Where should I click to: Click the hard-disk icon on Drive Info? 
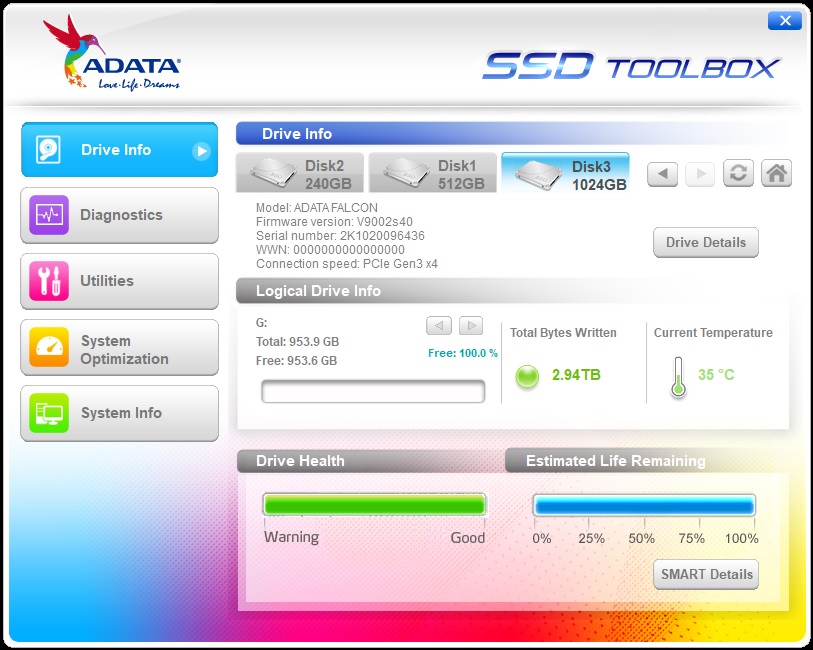click(x=48, y=150)
